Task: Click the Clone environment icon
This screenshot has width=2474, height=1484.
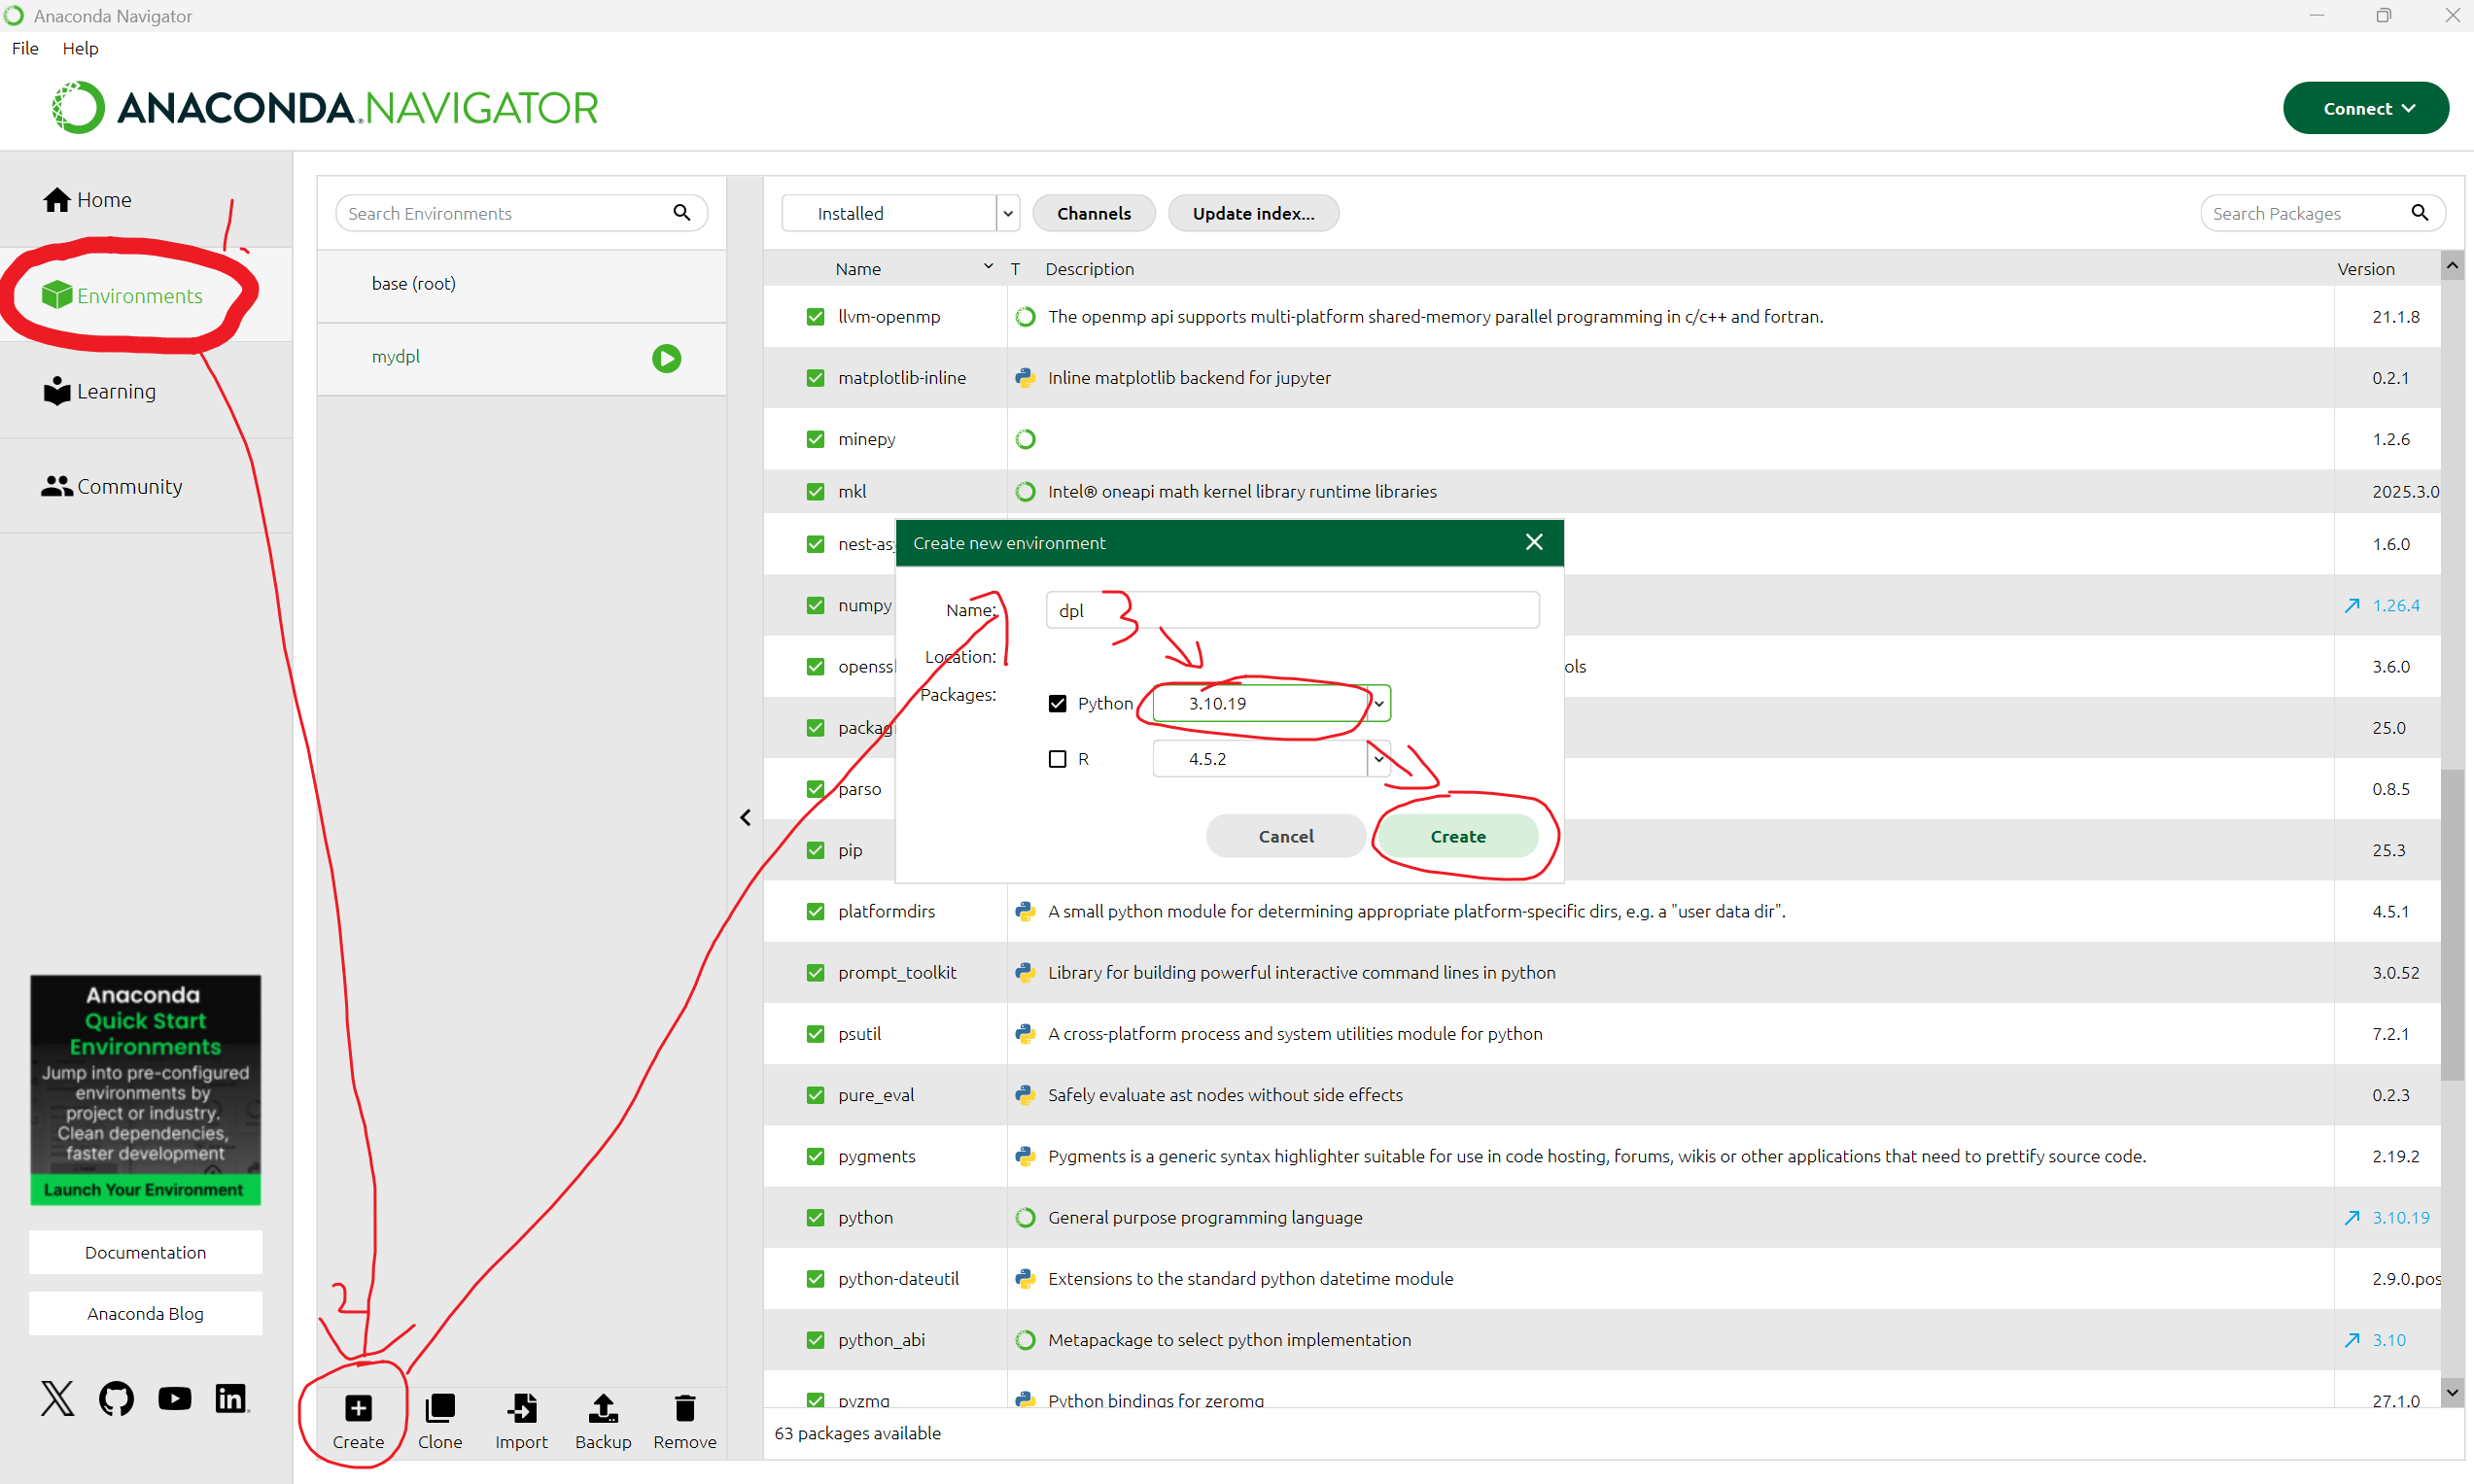Action: 440,1408
